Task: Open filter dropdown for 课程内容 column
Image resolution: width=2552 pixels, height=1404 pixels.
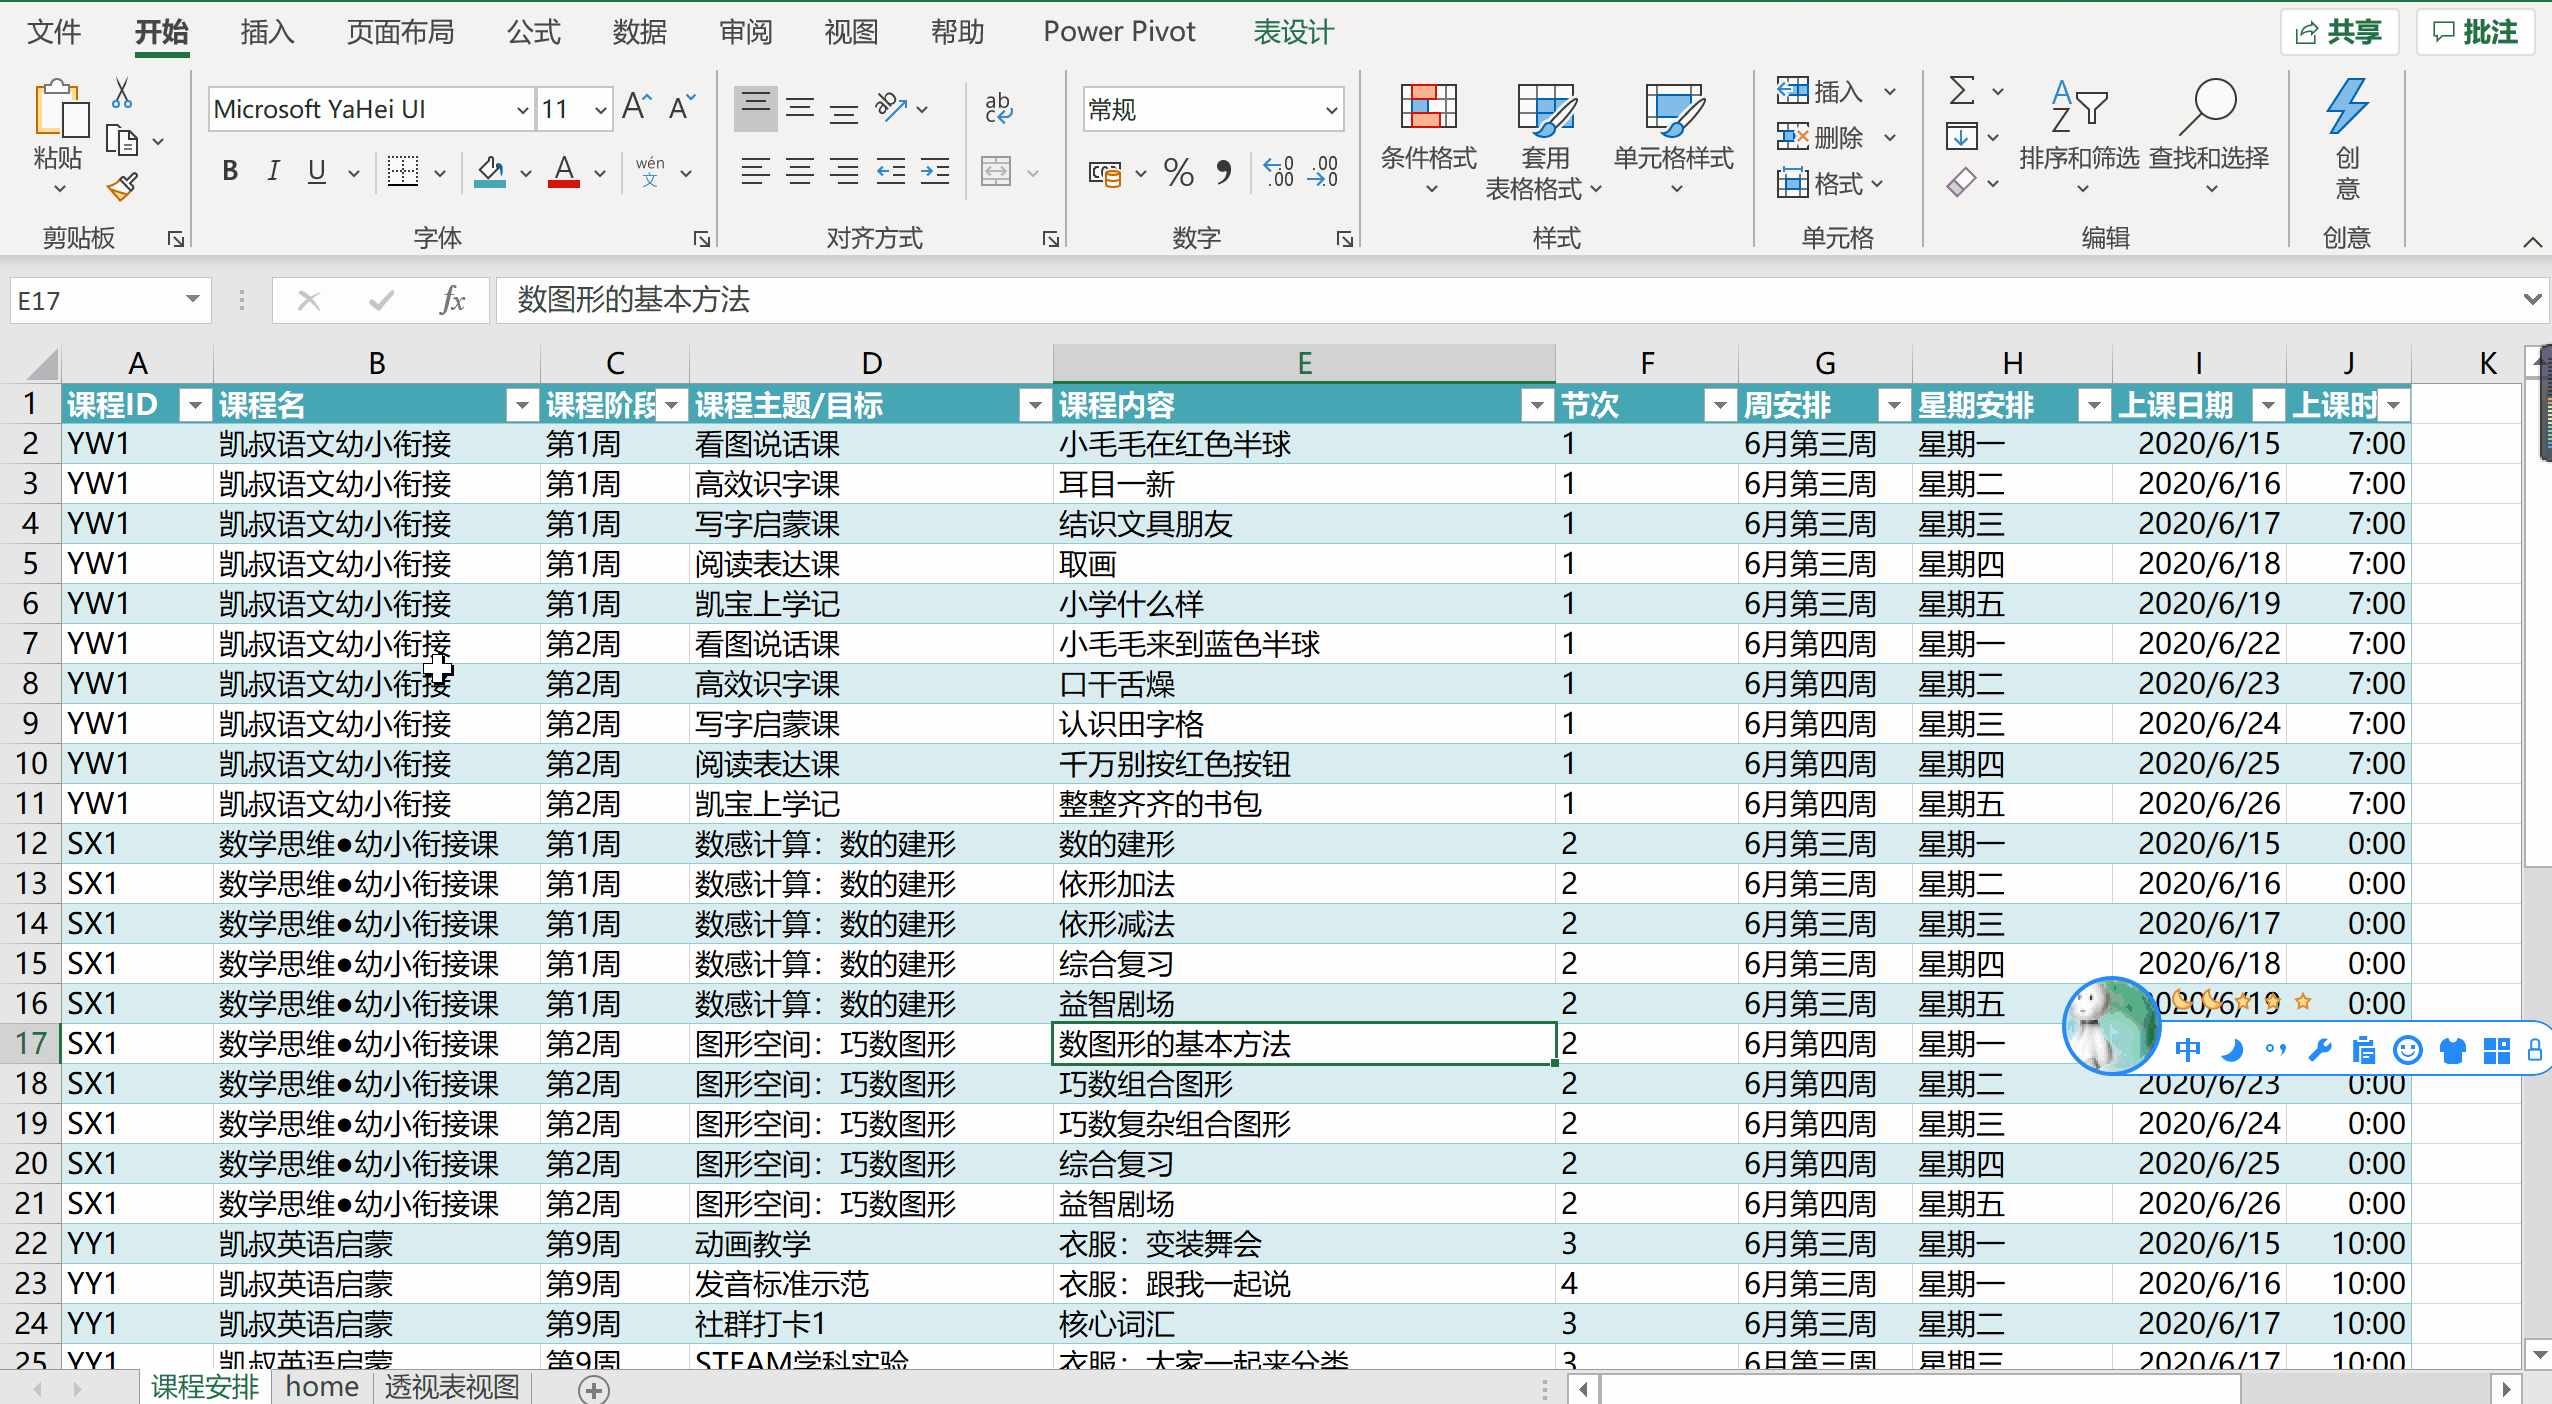Action: [x=1536, y=405]
